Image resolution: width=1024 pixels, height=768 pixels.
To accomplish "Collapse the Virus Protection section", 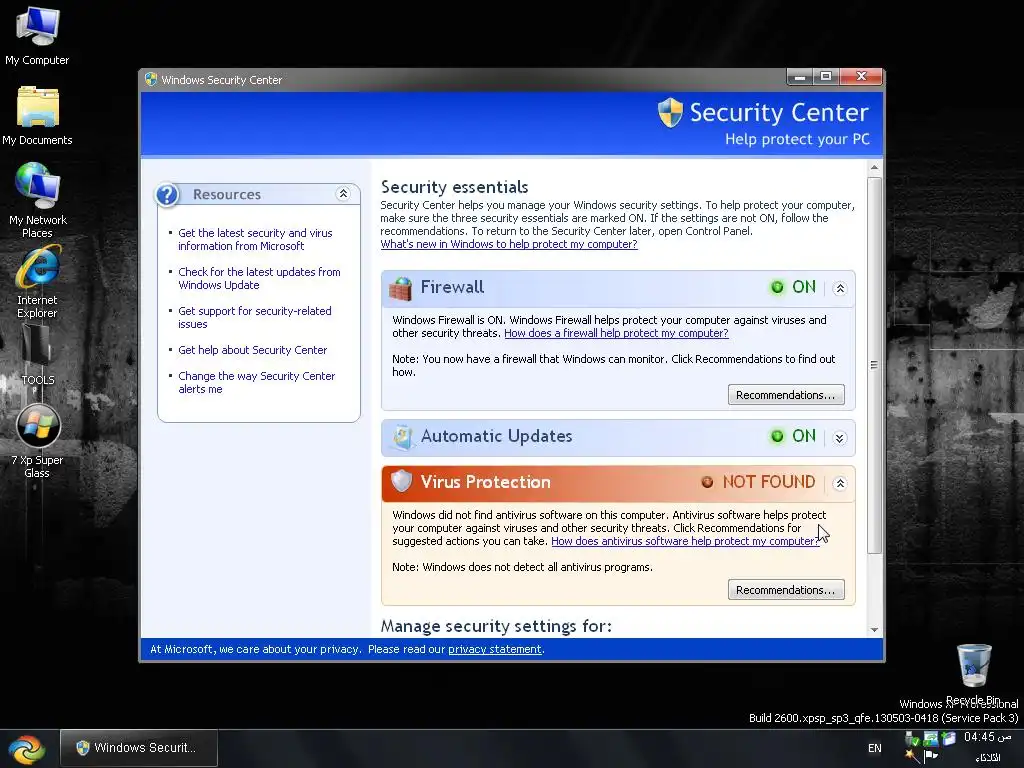I will coord(840,483).
